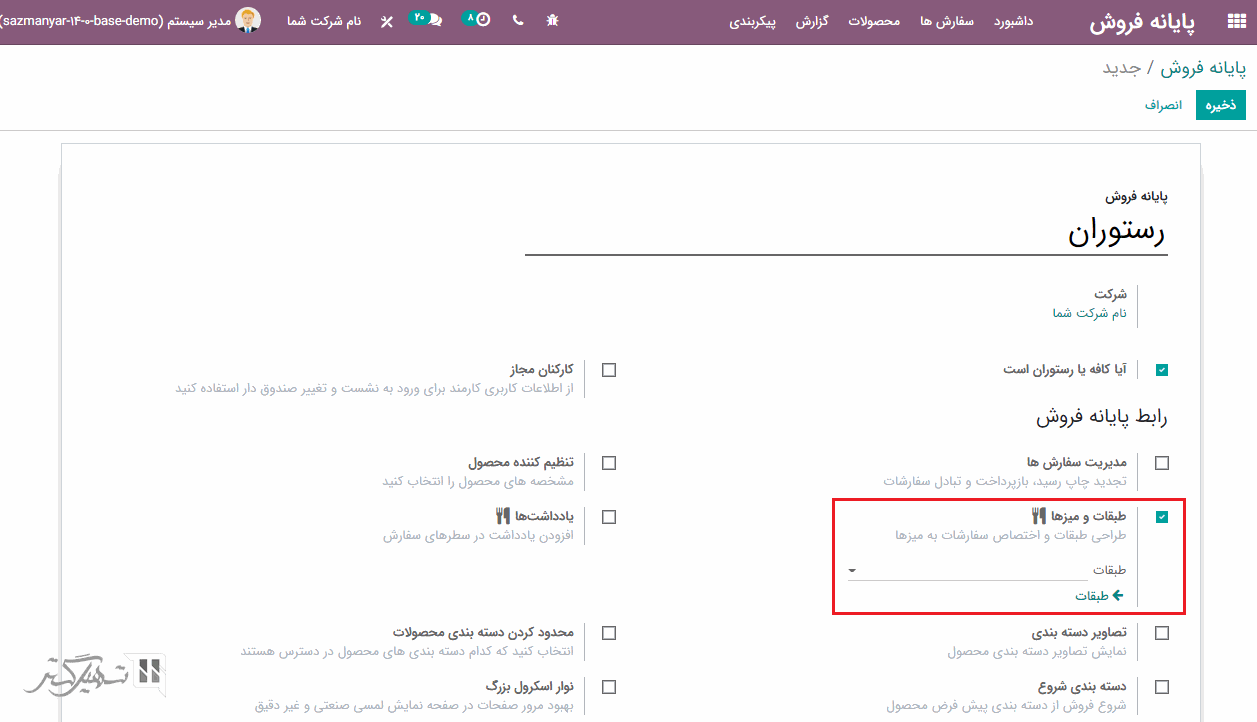Enable the مدیریت سفارش ها checkbox

(x=1161, y=463)
